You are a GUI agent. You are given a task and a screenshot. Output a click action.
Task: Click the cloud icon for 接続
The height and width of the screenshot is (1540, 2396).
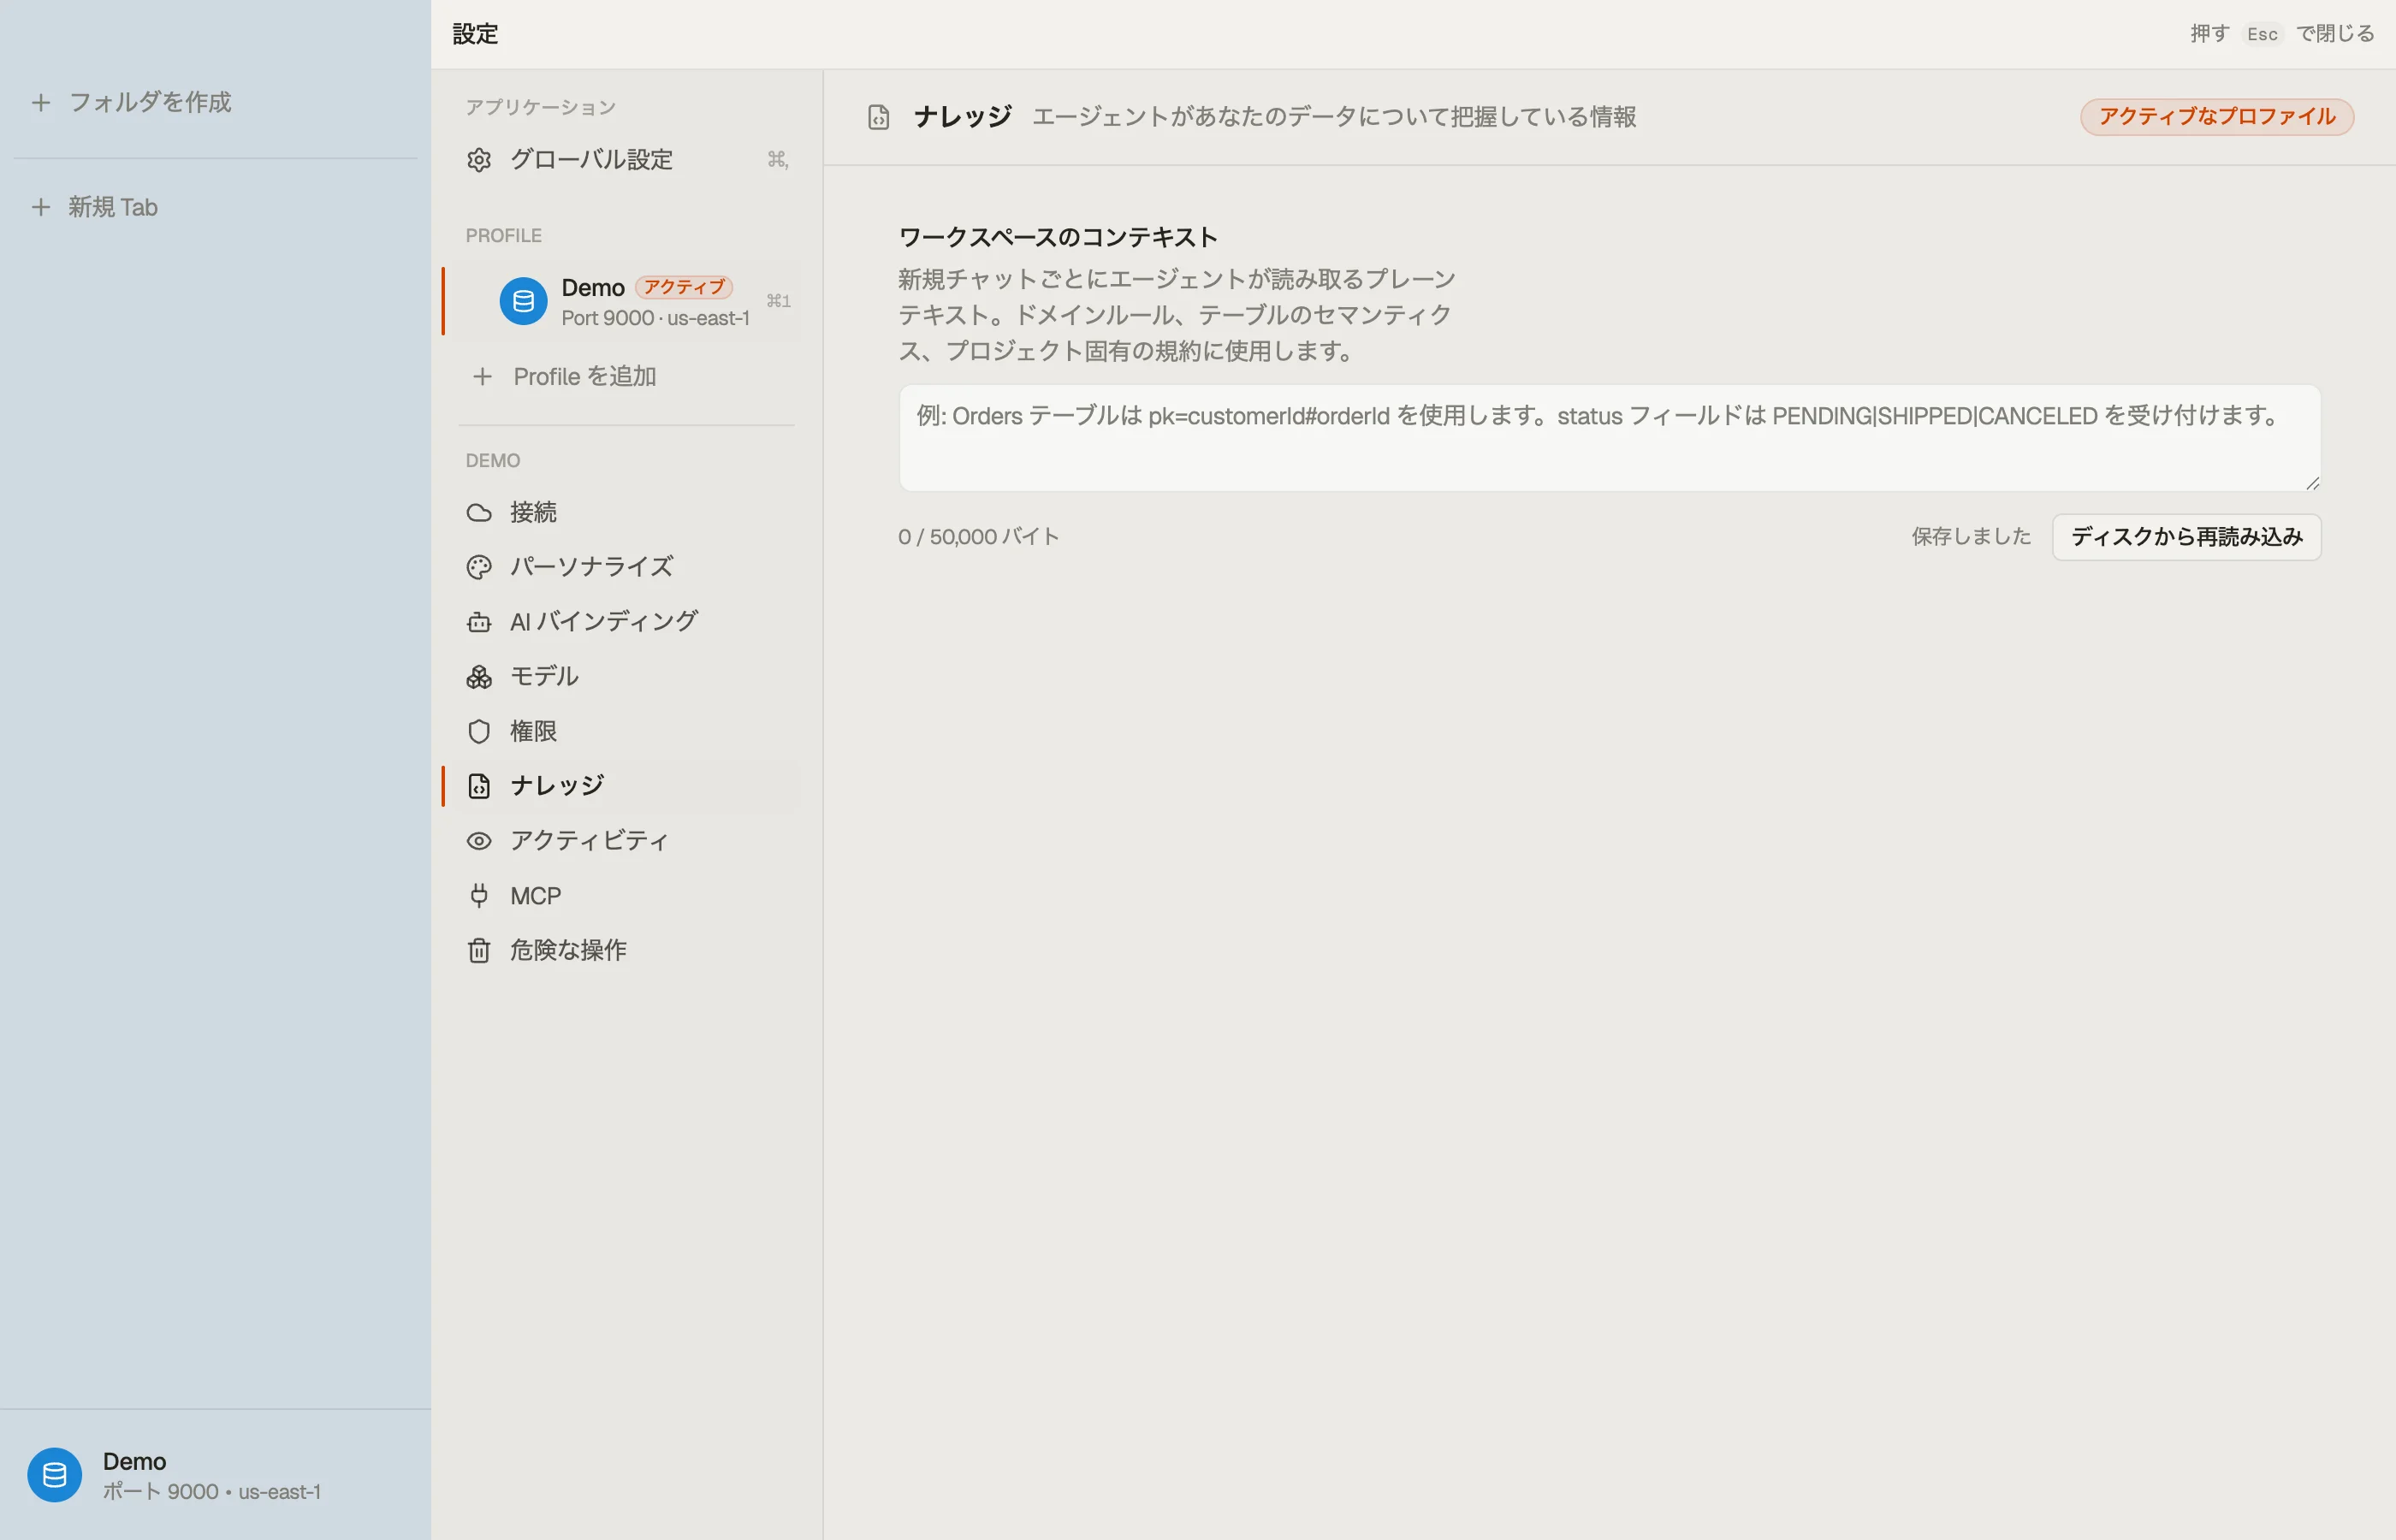coord(479,513)
